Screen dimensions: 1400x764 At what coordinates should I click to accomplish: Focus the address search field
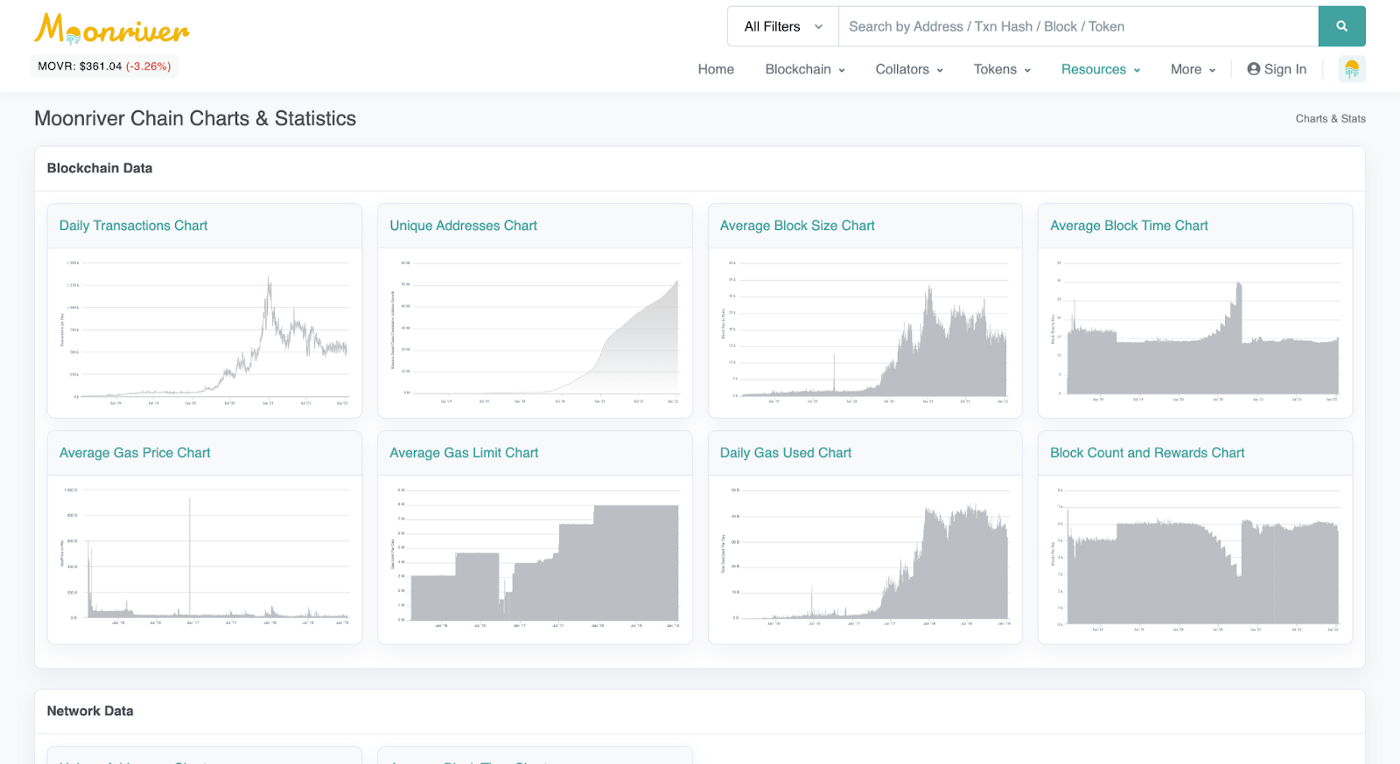click(1078, 27)
